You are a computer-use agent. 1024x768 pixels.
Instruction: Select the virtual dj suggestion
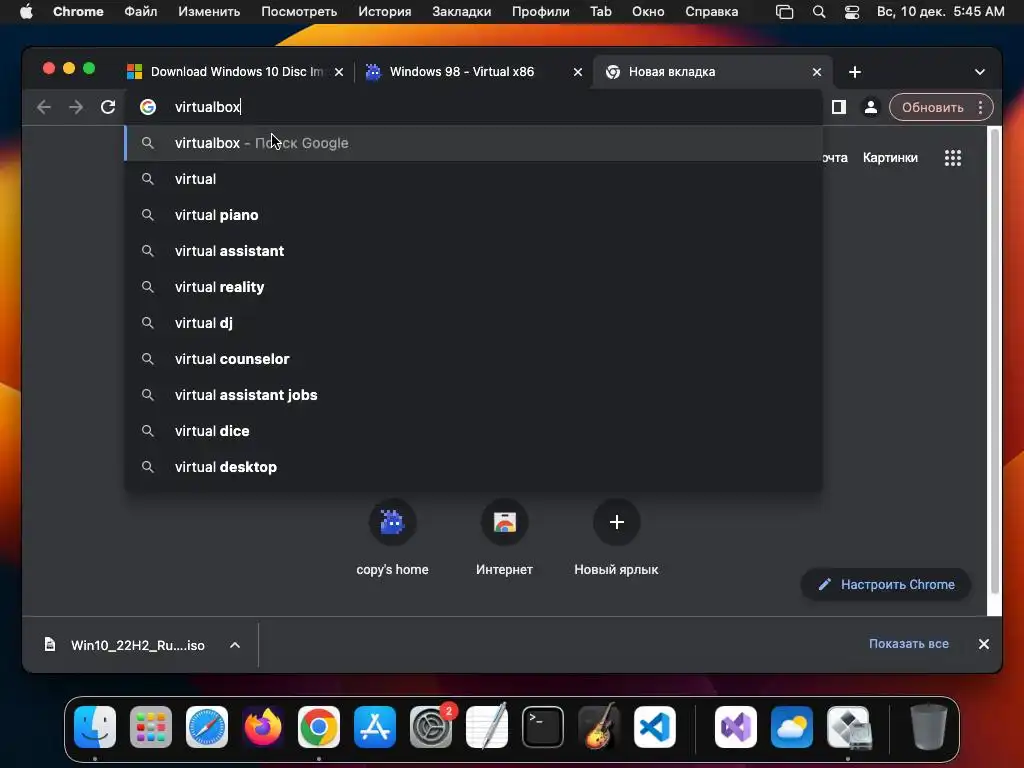(473, 323)
